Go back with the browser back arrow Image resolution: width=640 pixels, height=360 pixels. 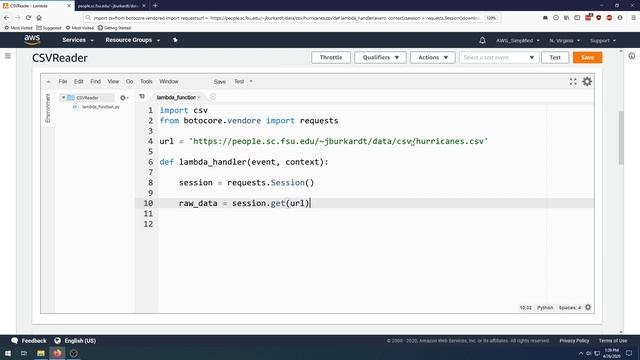7,18
